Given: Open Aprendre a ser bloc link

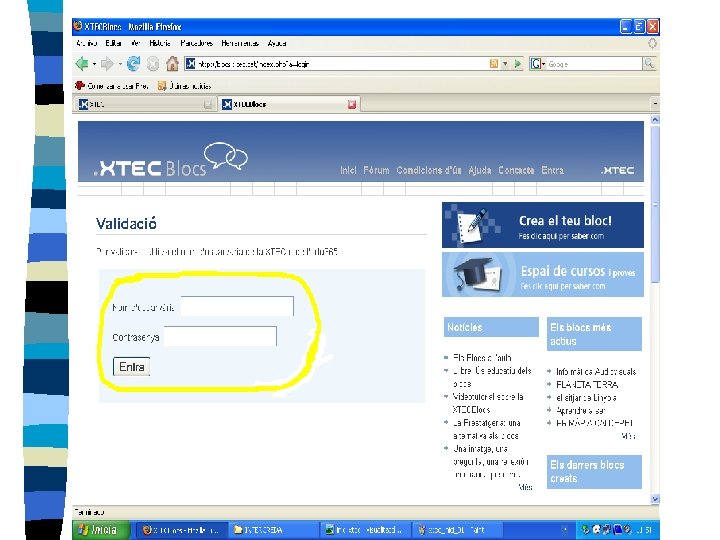Looking at the screenshot, I should (580, 411).
